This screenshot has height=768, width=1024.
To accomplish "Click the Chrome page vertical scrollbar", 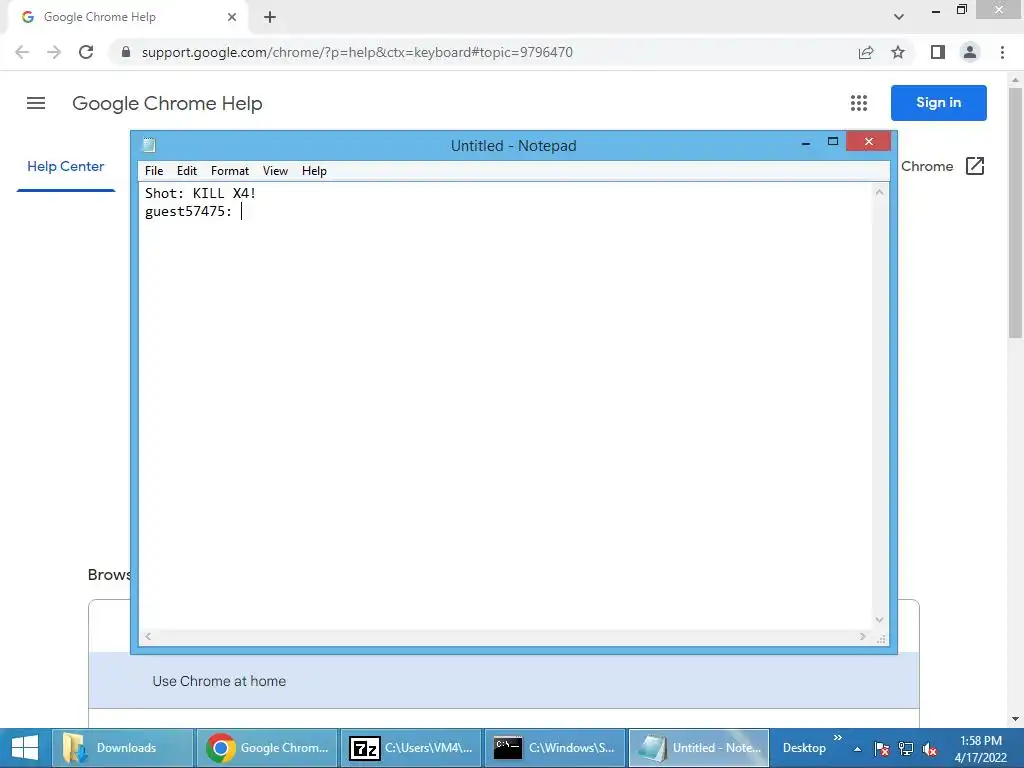I will click(1015, 212).
